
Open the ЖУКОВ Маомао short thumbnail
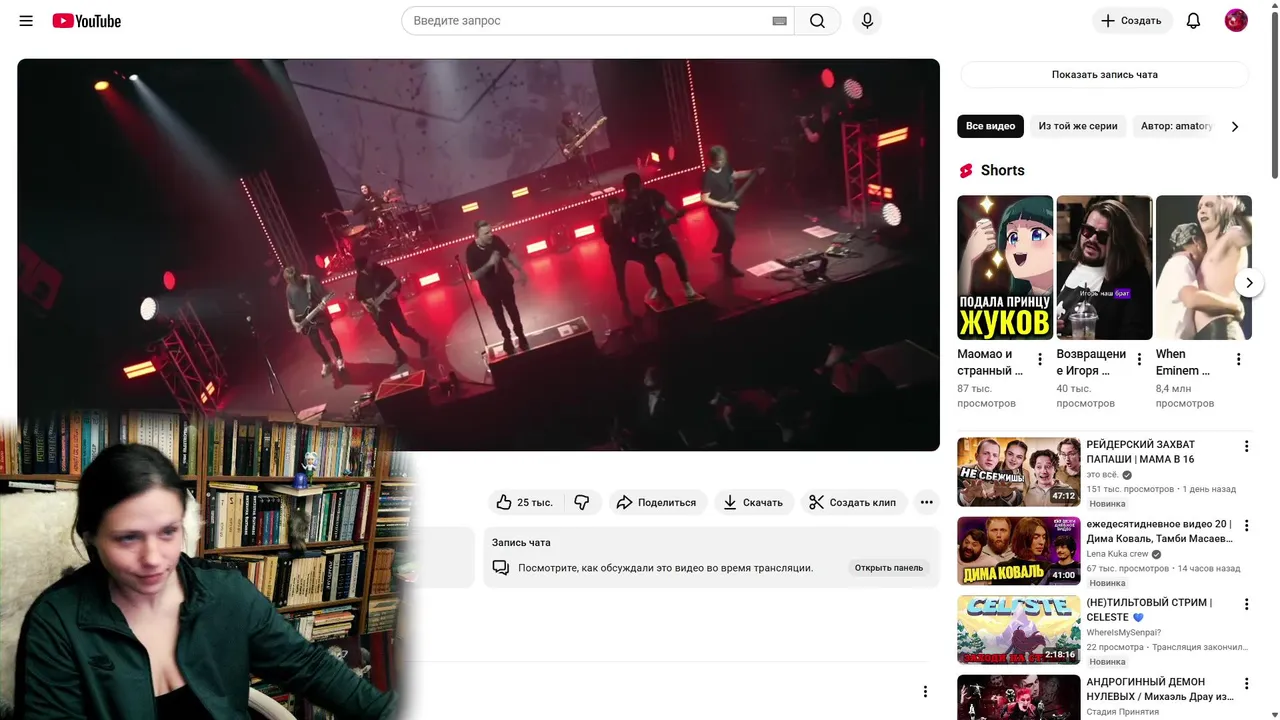[1005, 267]
